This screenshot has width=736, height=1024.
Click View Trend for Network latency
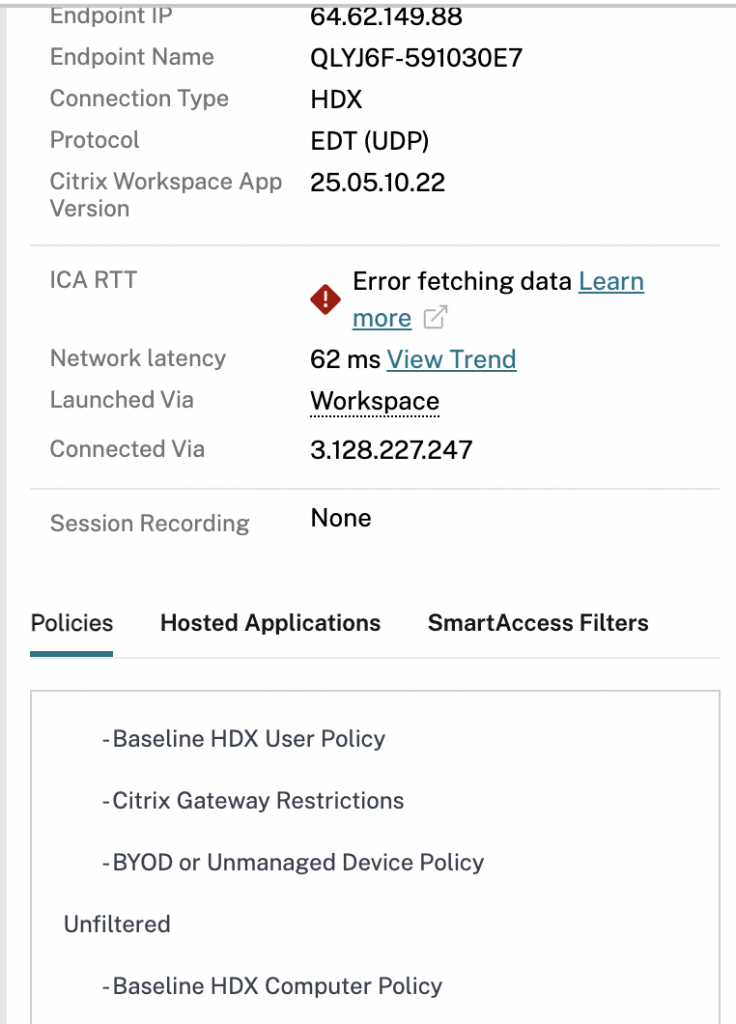tap(452, 359)
